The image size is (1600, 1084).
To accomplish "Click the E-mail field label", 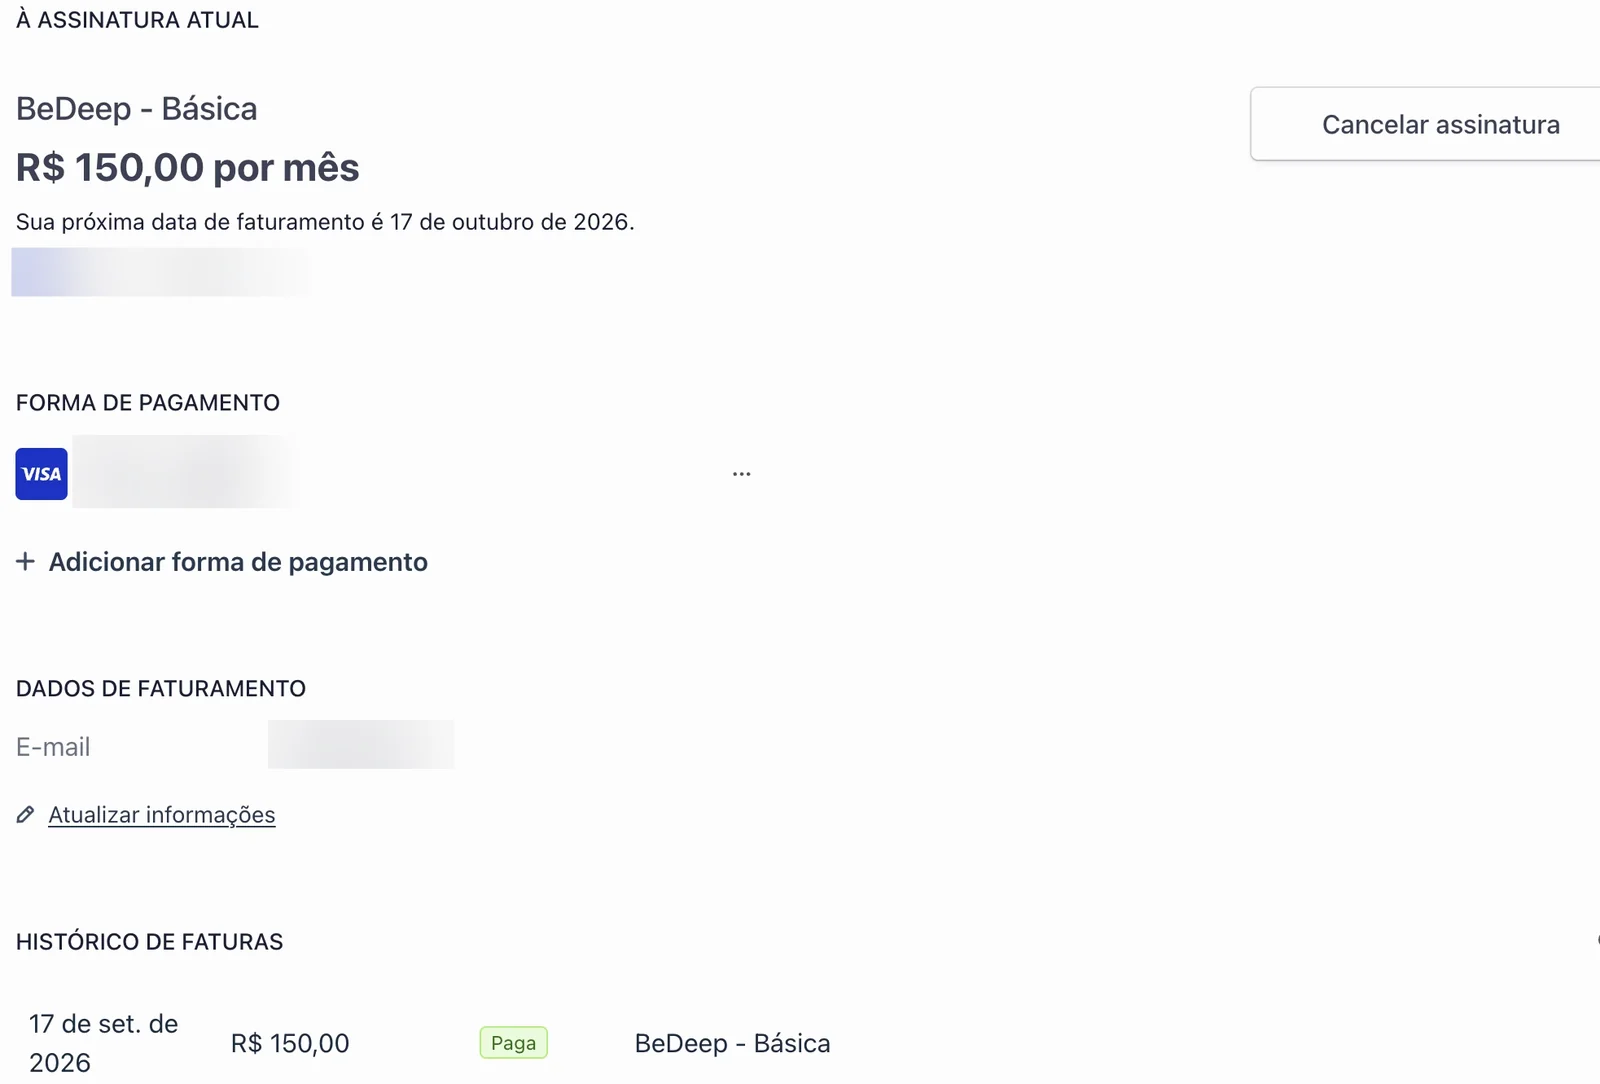I will point(53,747).
